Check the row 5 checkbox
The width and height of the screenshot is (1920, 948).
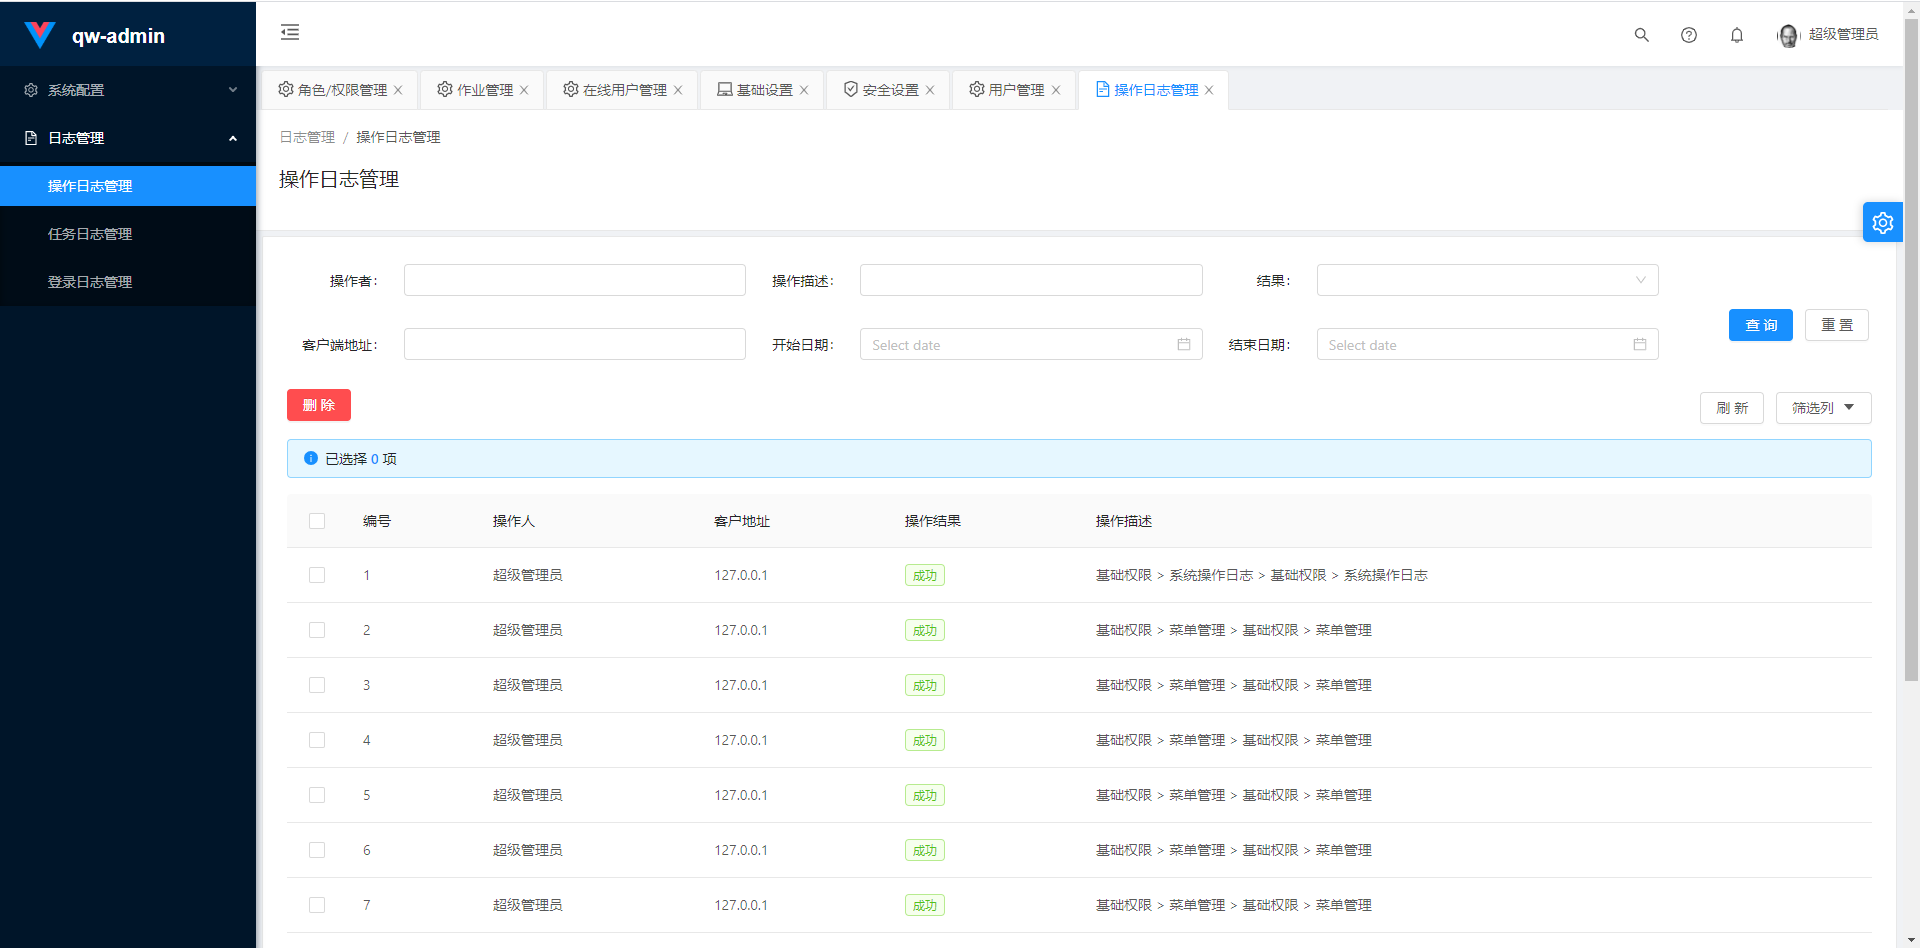(x=317, y=795)
